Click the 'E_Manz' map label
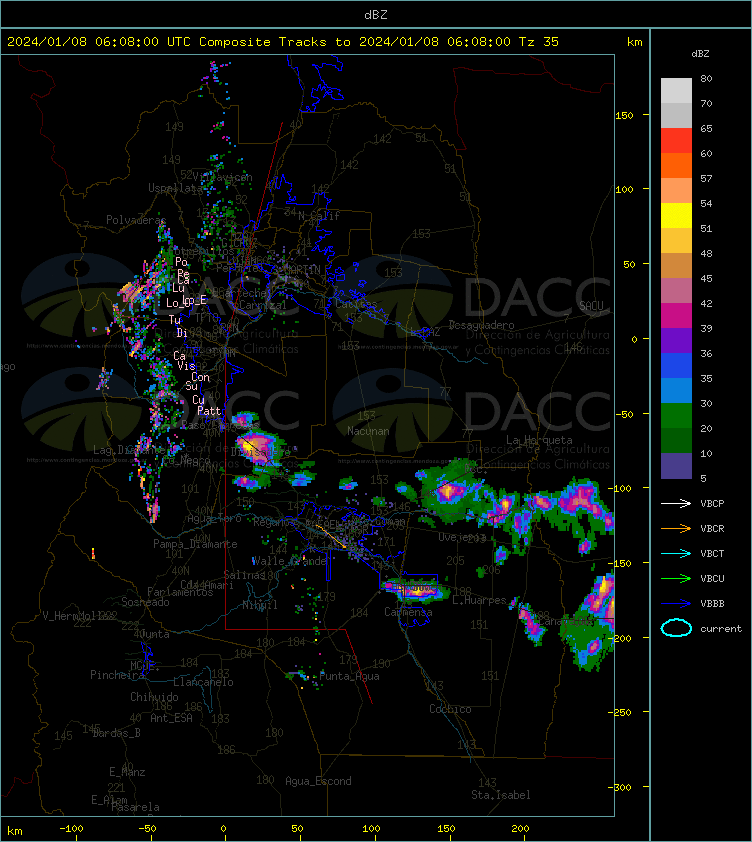 click(x=127, y=772)
